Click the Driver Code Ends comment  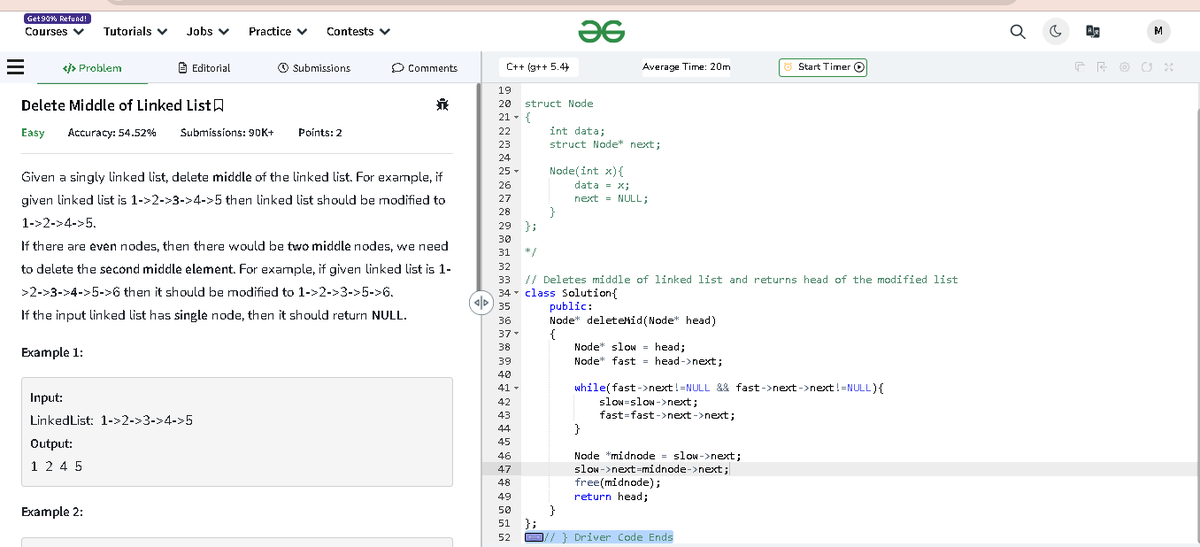coord(609,537)
